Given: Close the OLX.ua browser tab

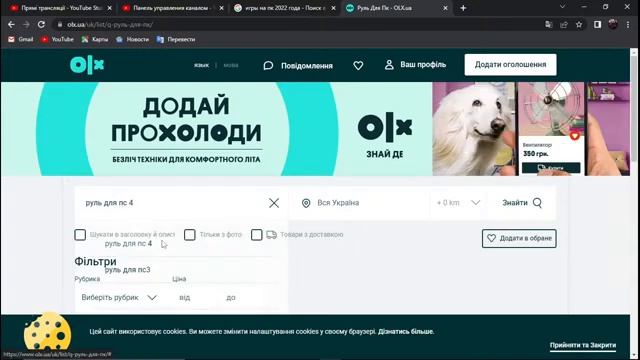Looking at the screenshot, I should pyautogui.click(x=445, y=8).
